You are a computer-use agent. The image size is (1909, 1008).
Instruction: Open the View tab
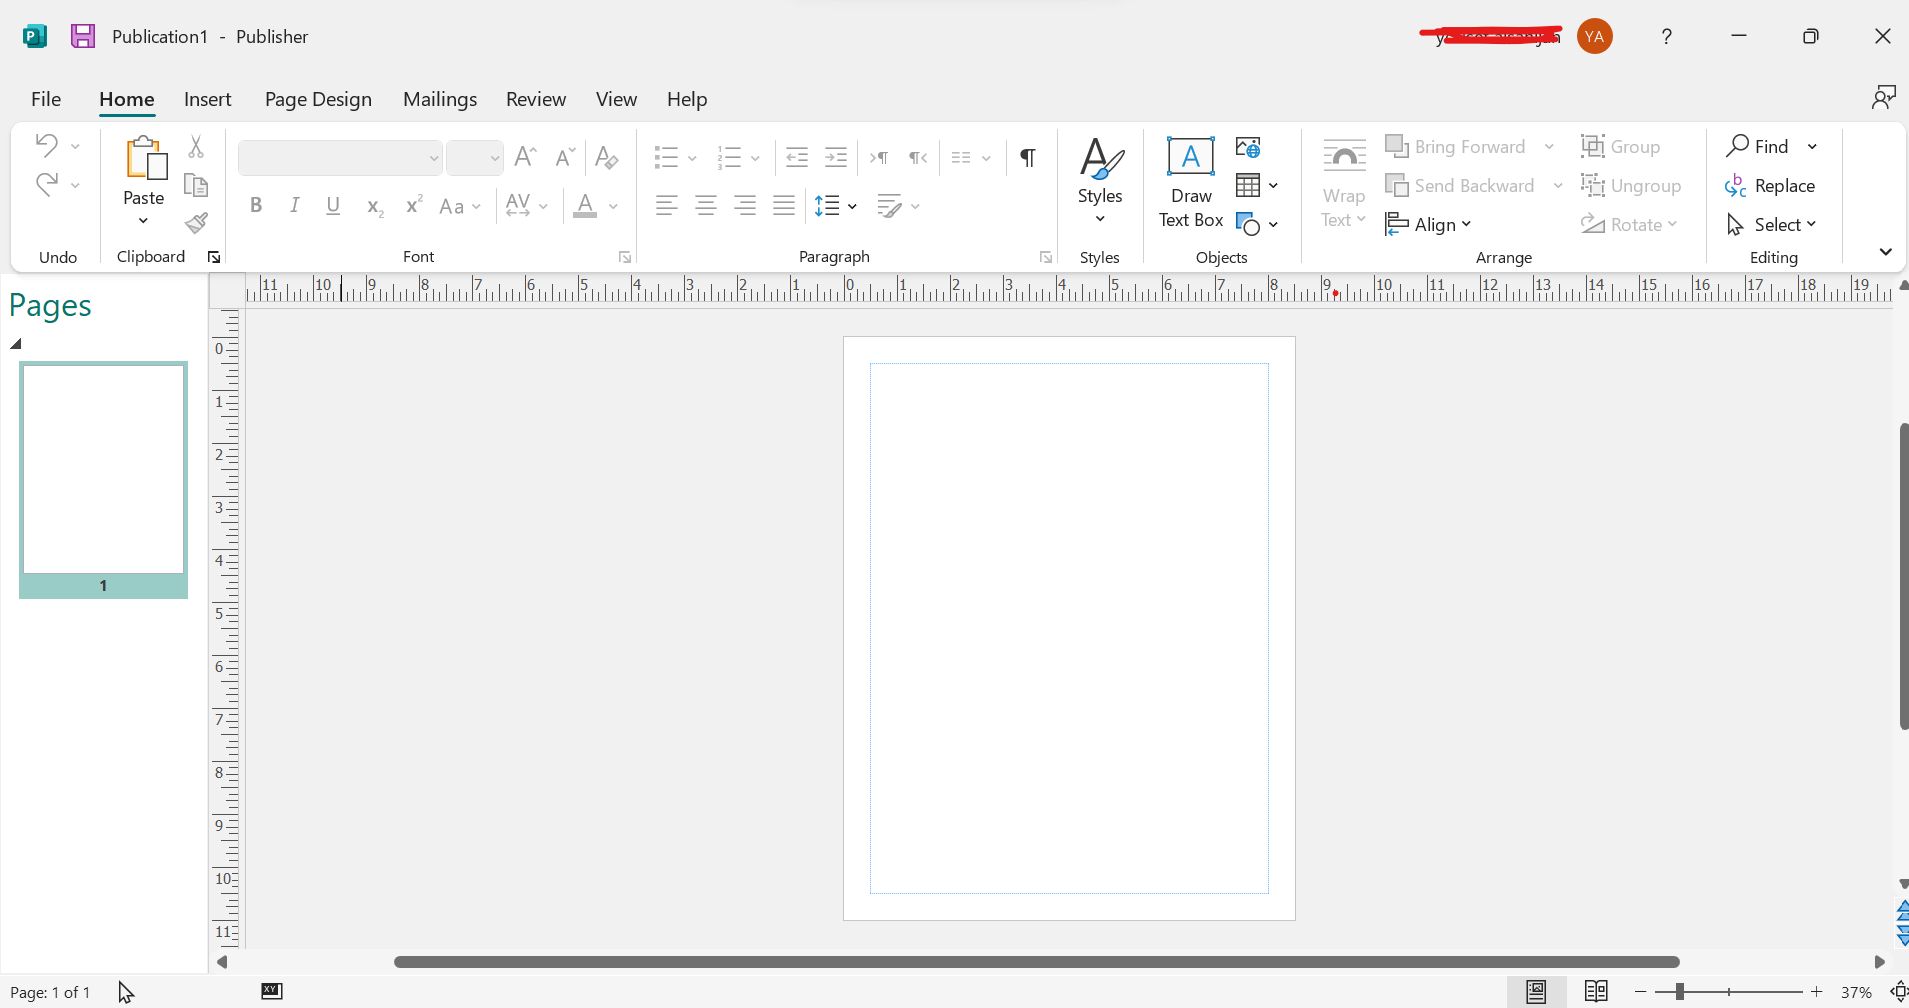[616, 99]
